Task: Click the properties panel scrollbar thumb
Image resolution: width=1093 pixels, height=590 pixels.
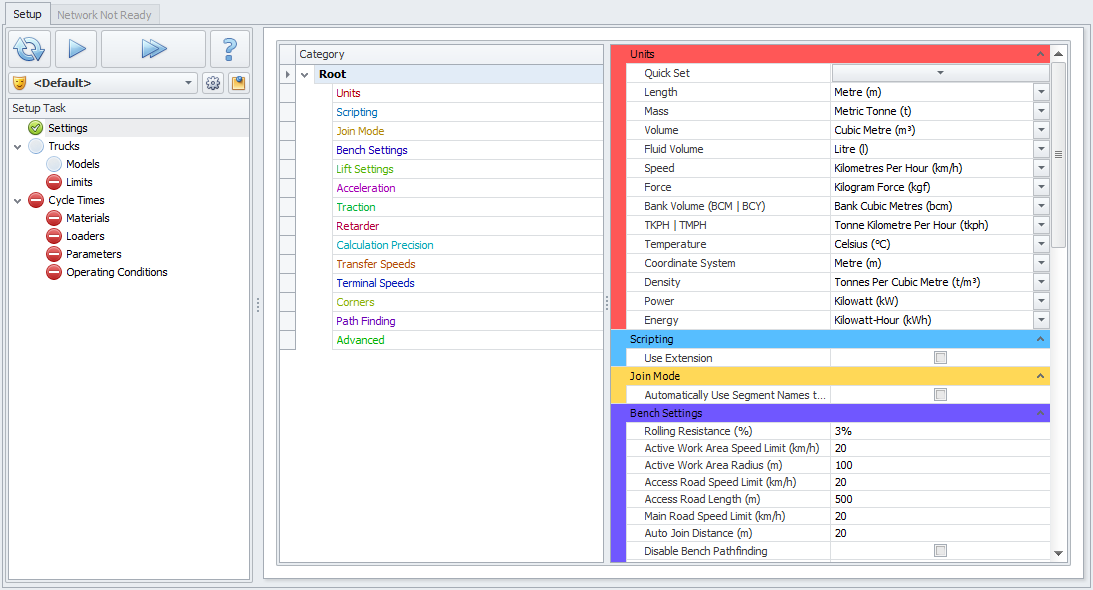Action: [1058, 155]
